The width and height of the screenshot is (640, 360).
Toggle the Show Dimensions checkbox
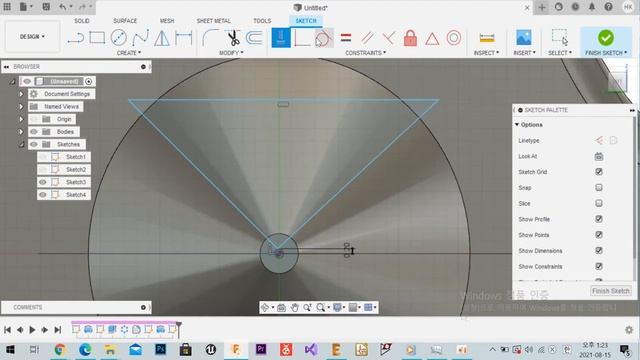(x=599, y=251)
